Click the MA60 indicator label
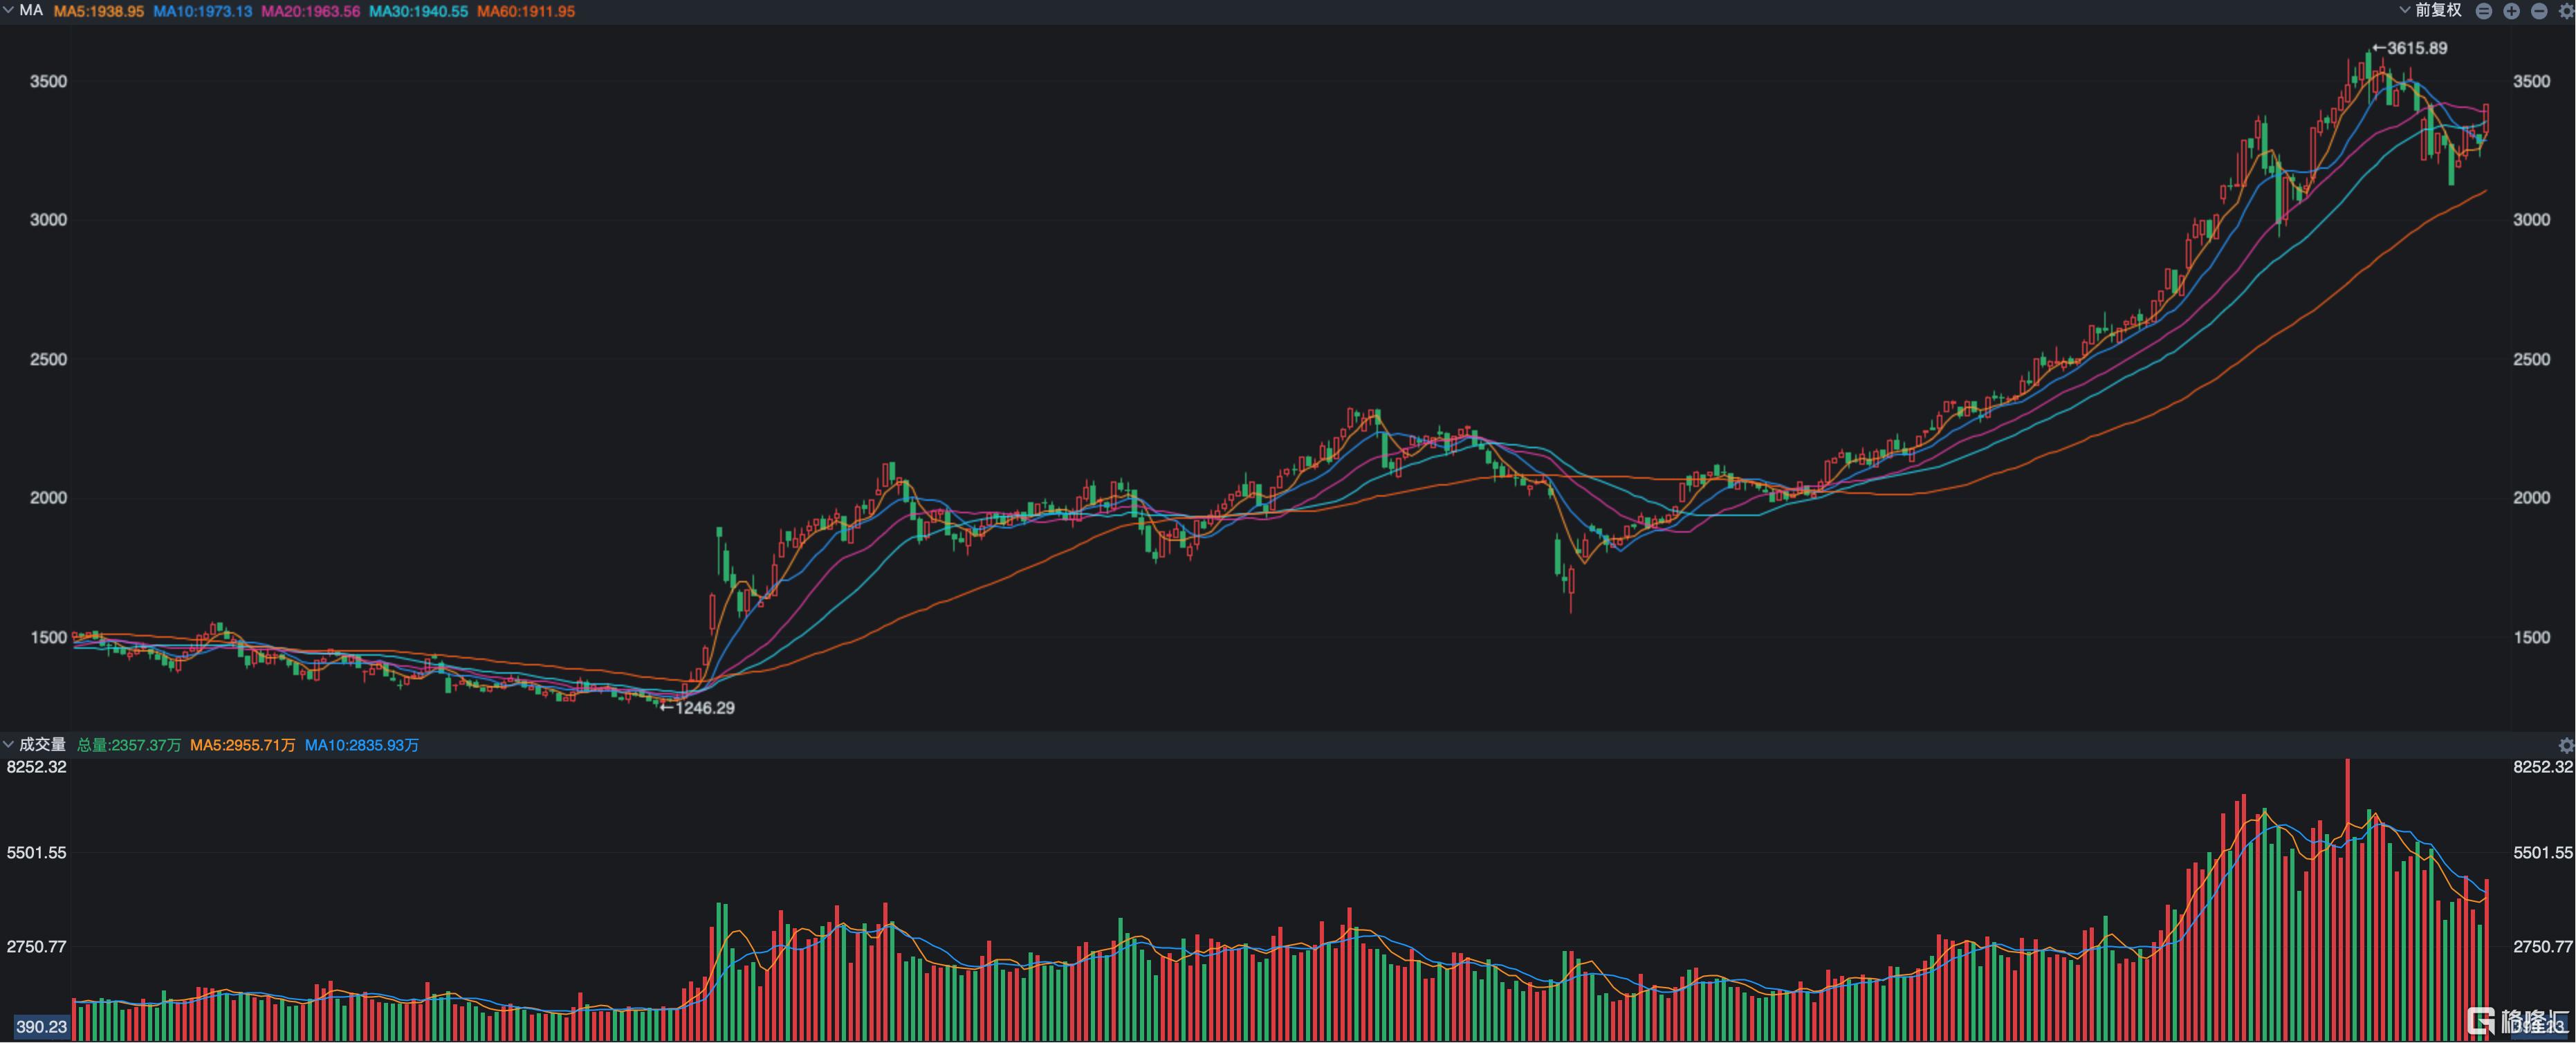The image size is (2576, 1043). (526, 11)
